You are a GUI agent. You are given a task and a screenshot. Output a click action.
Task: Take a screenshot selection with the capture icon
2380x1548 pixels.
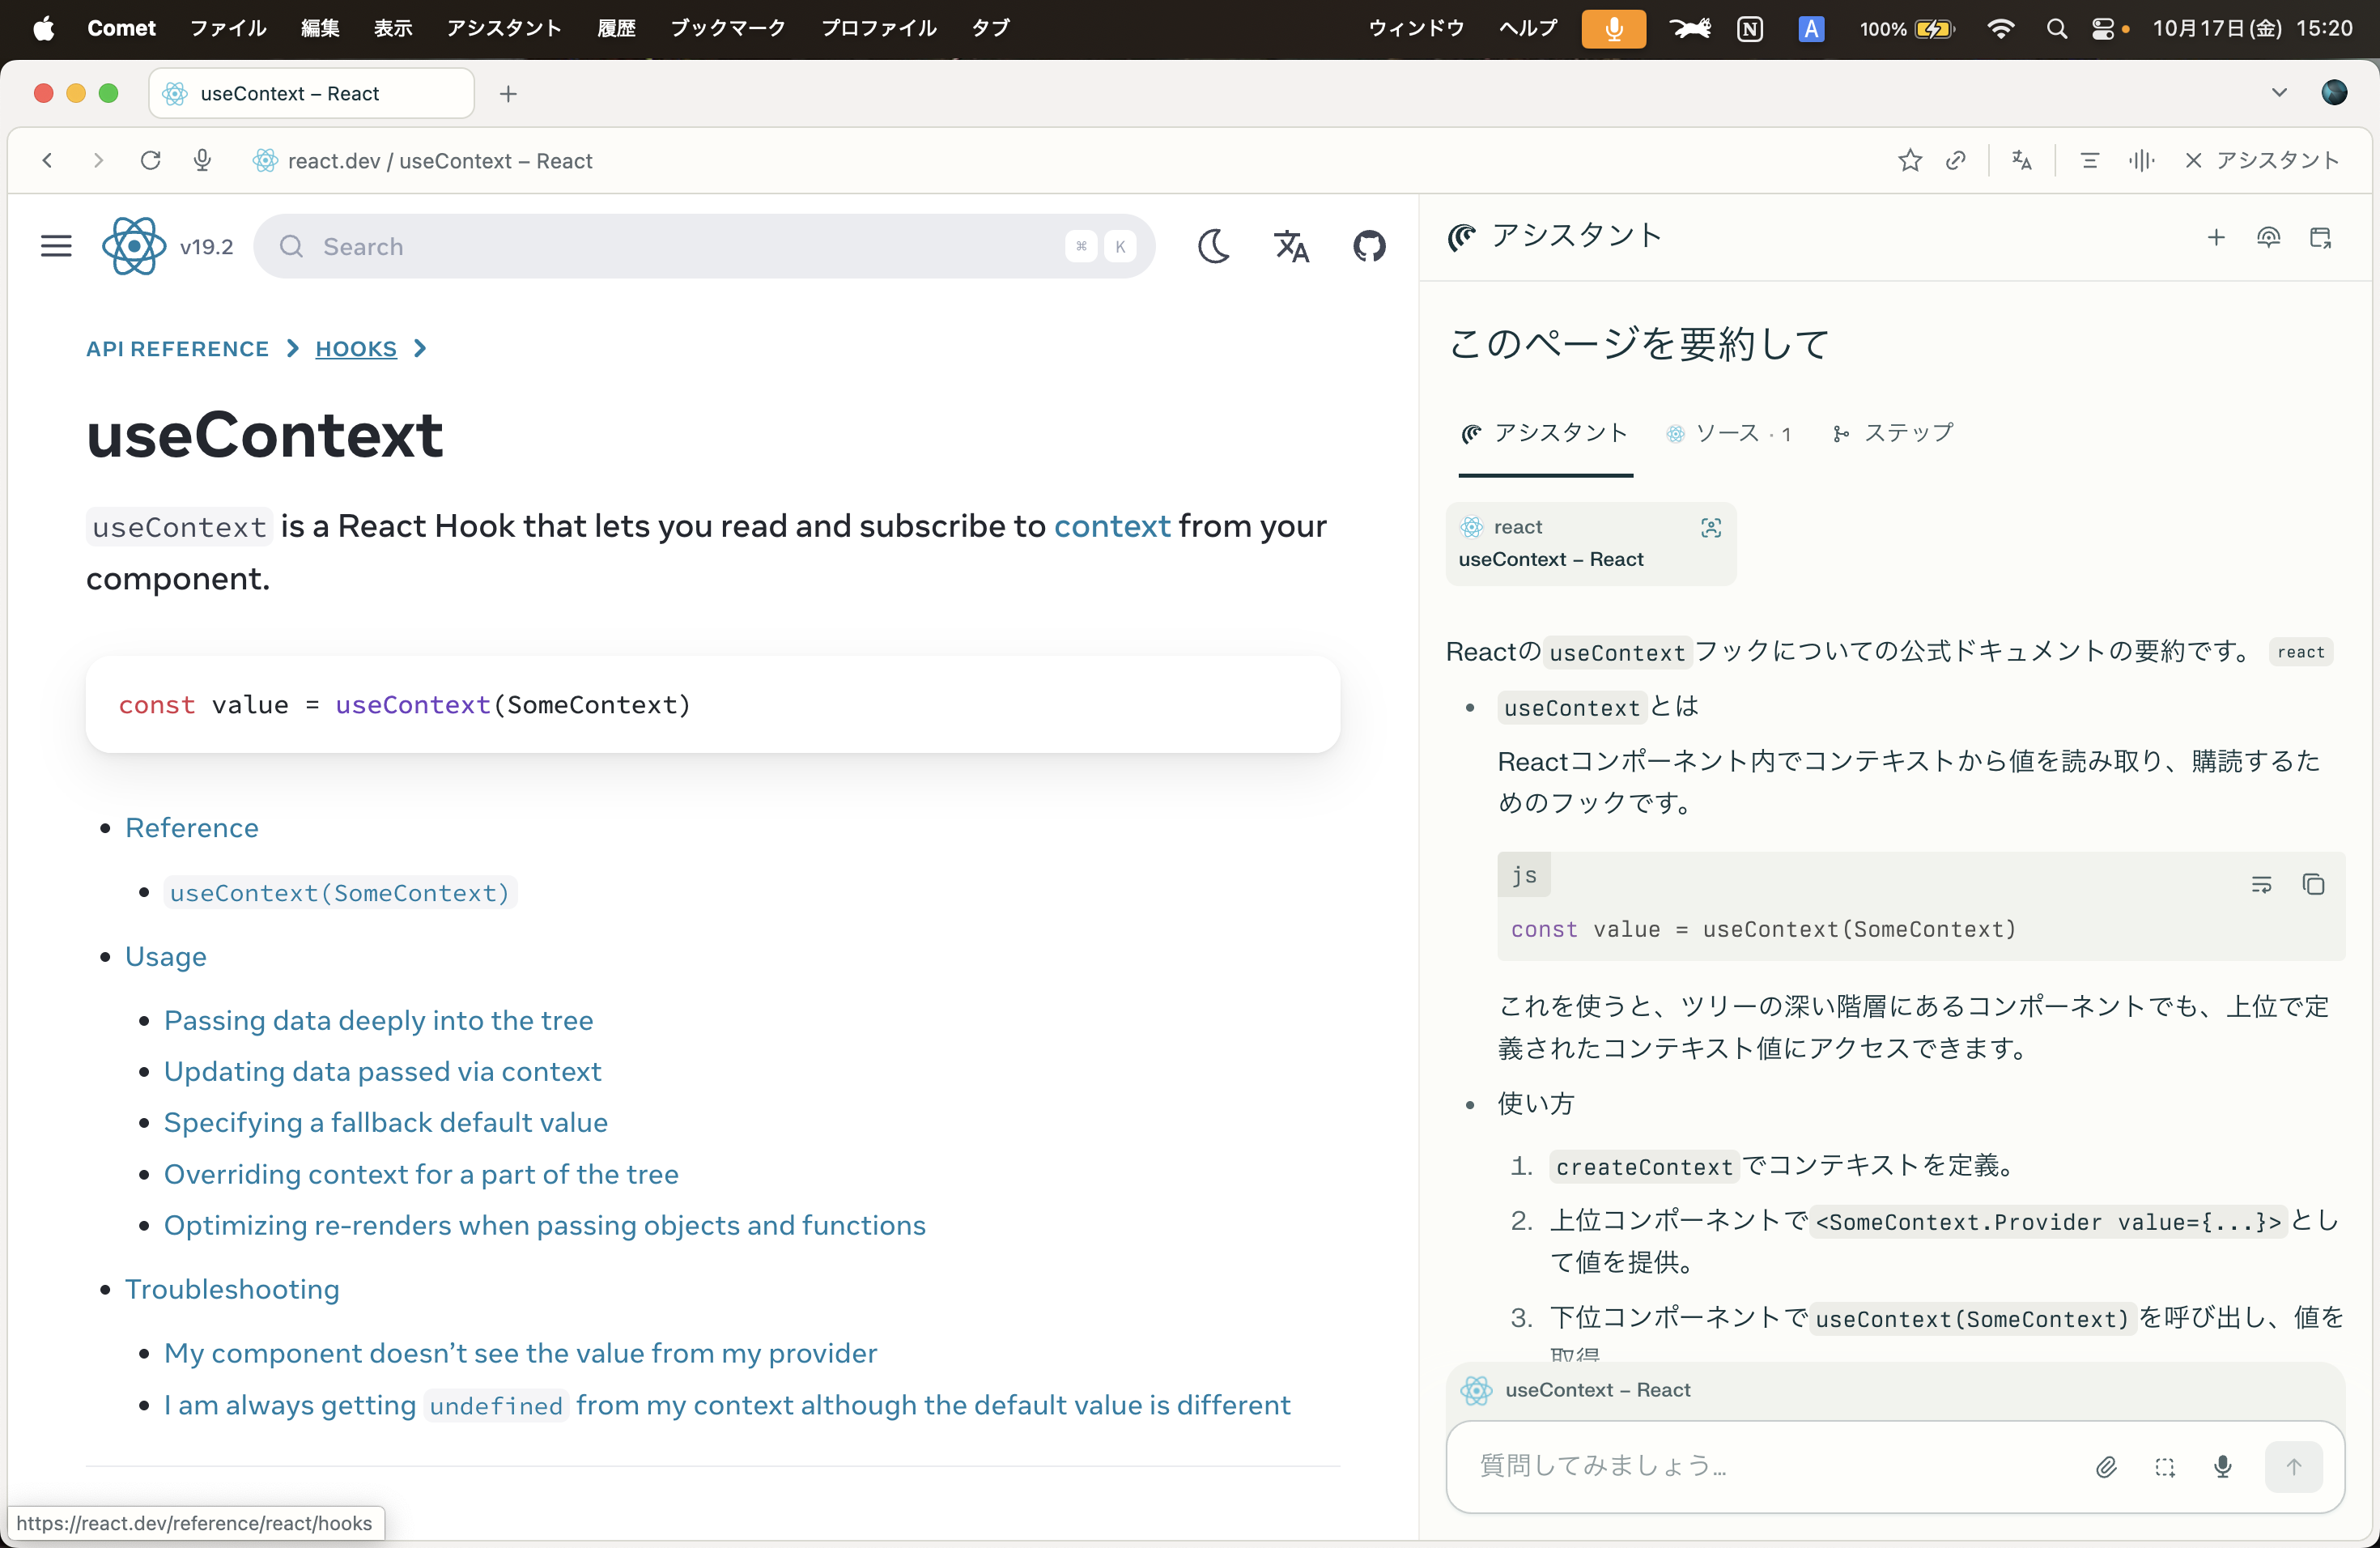(x=2166, y=1467)
